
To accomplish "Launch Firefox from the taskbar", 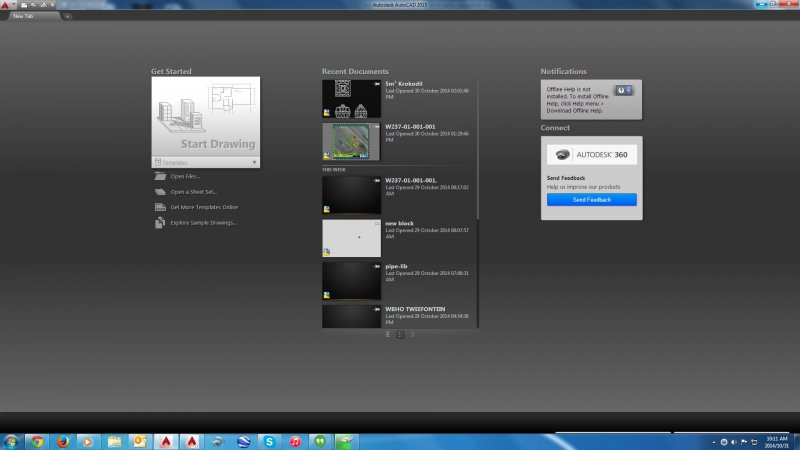I will pos(63,441).
